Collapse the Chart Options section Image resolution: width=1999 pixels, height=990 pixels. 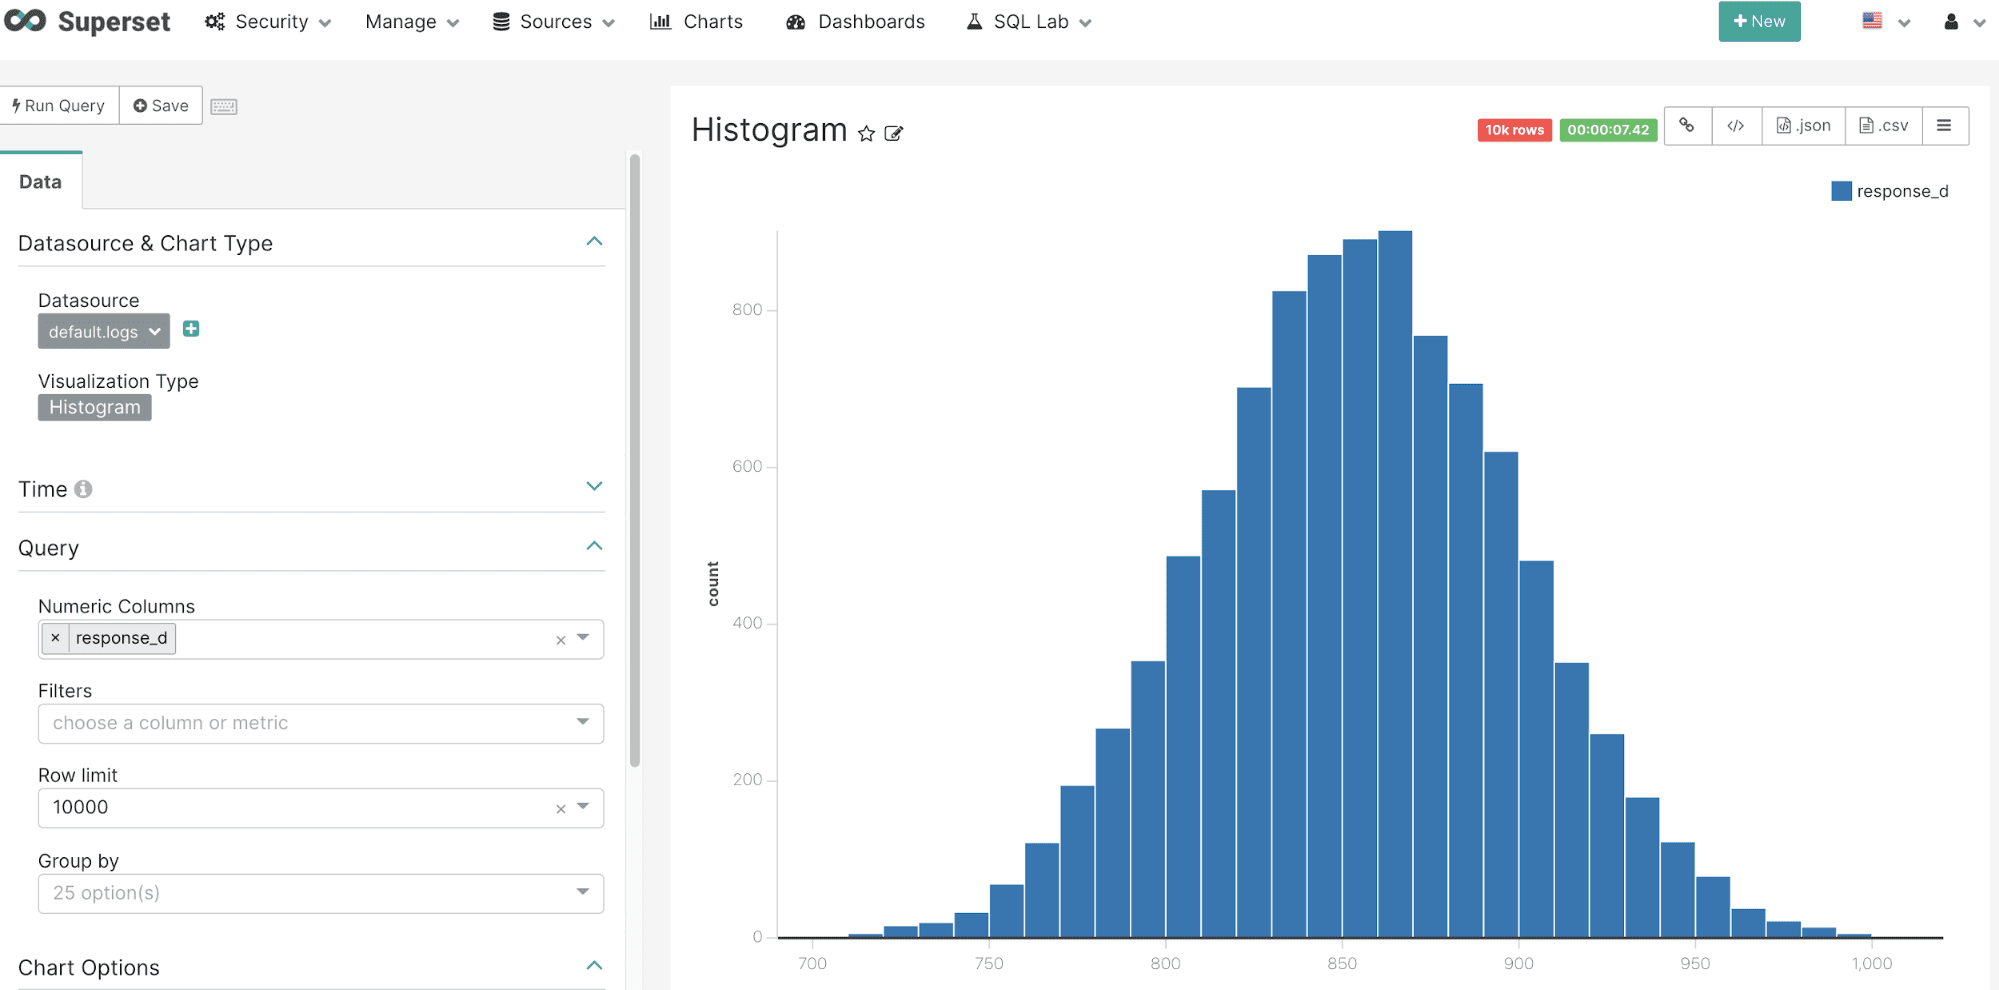(594, 966)
